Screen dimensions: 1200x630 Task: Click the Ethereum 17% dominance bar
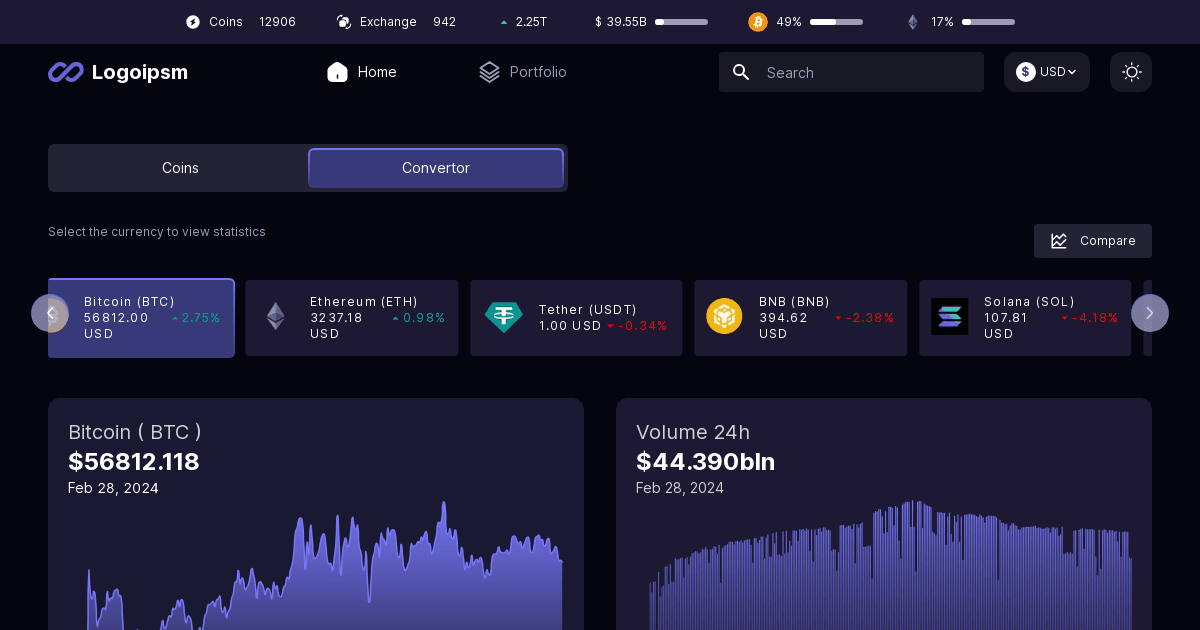pyautogui.click(x=988, y=22)
